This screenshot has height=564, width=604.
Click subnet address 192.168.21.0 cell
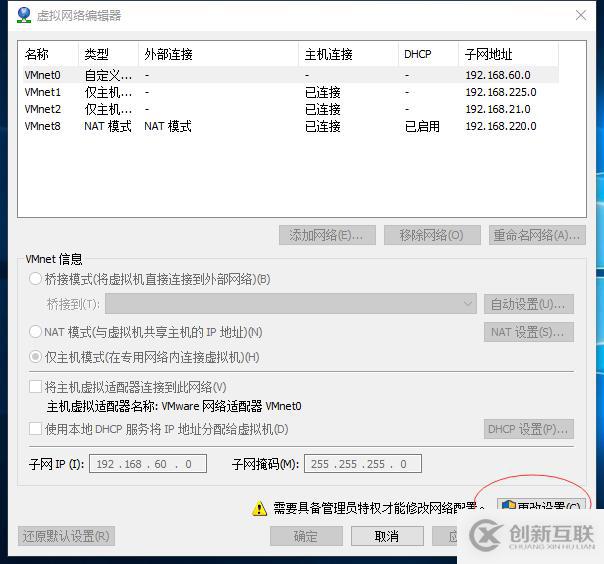tap(498, 109)
